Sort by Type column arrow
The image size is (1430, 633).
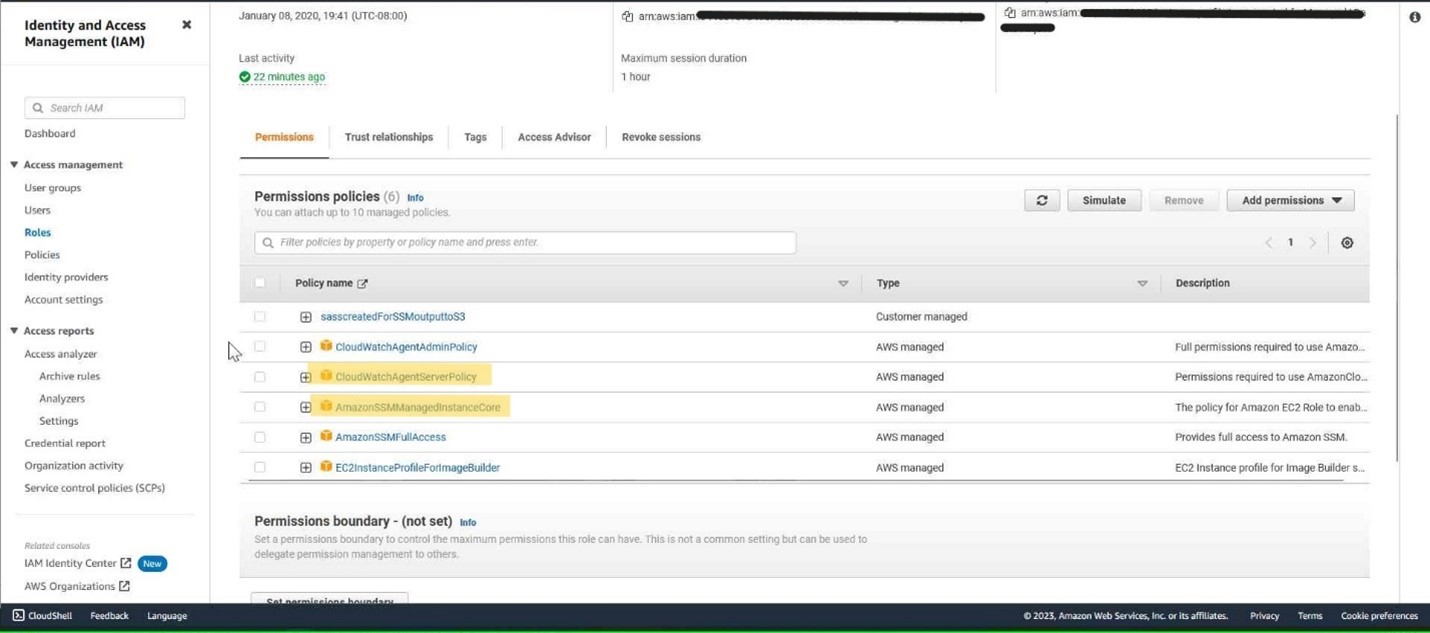(x=1142, y=284)
